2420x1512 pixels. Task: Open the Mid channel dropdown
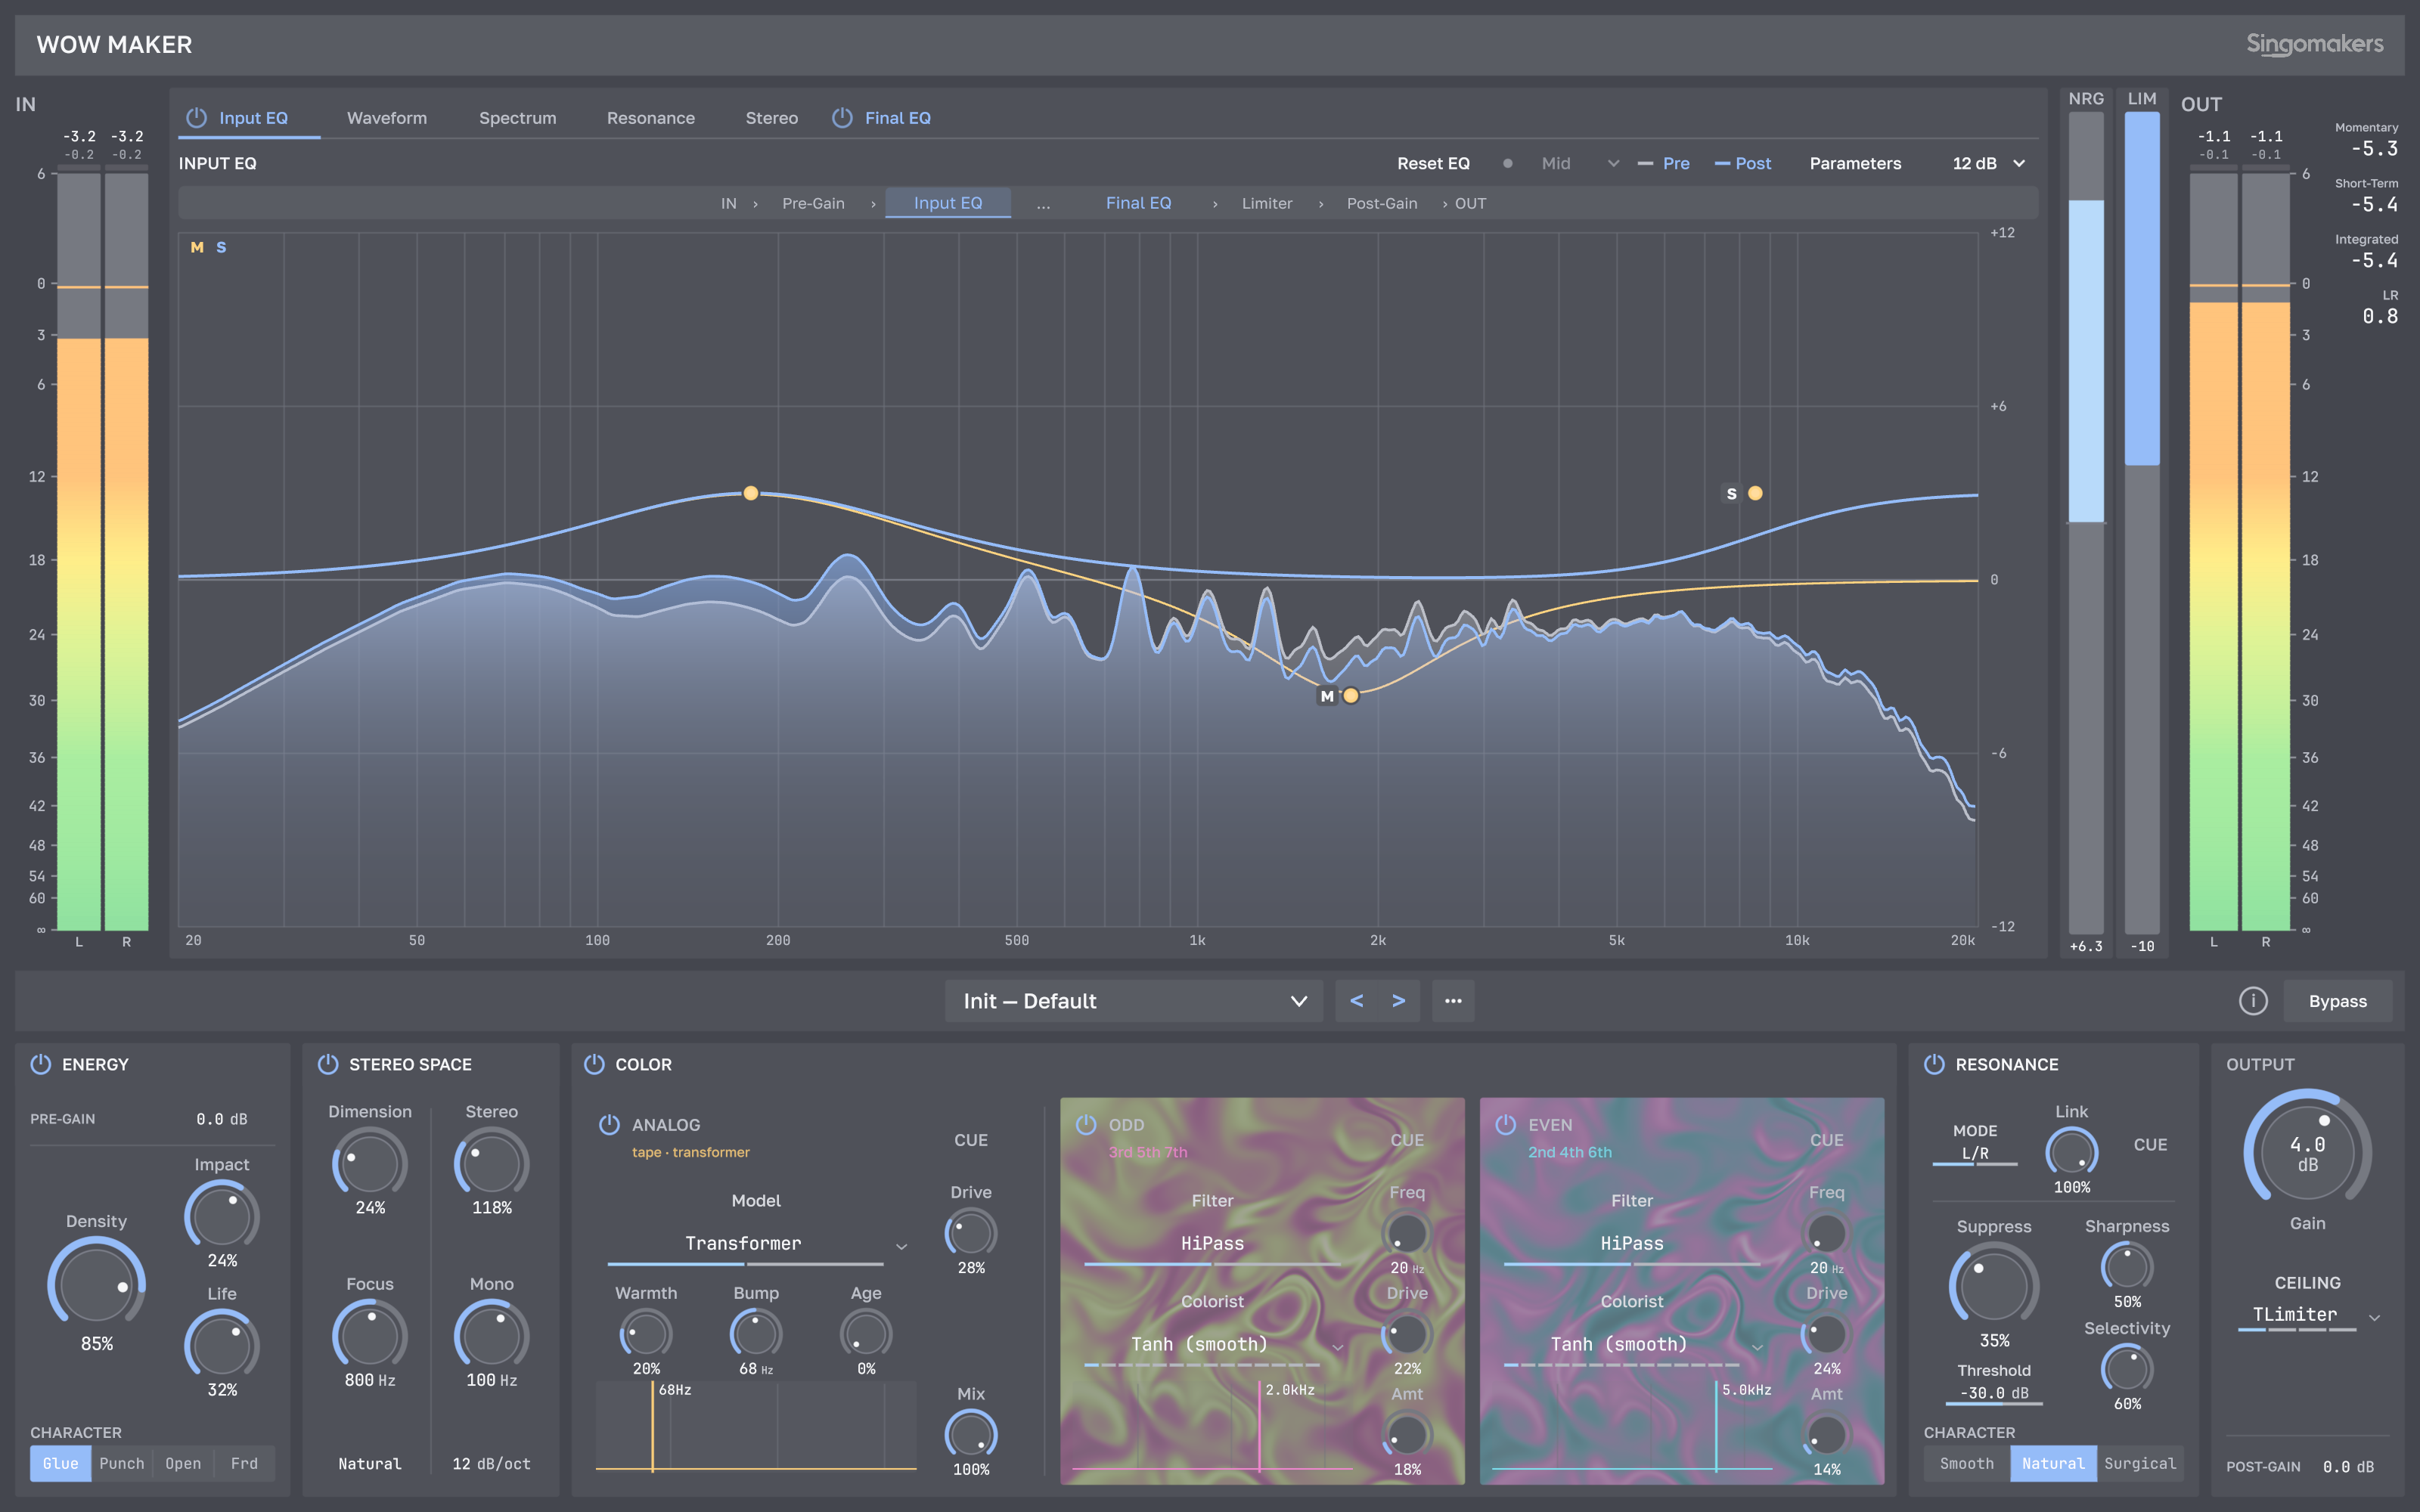click(1579, 163)
